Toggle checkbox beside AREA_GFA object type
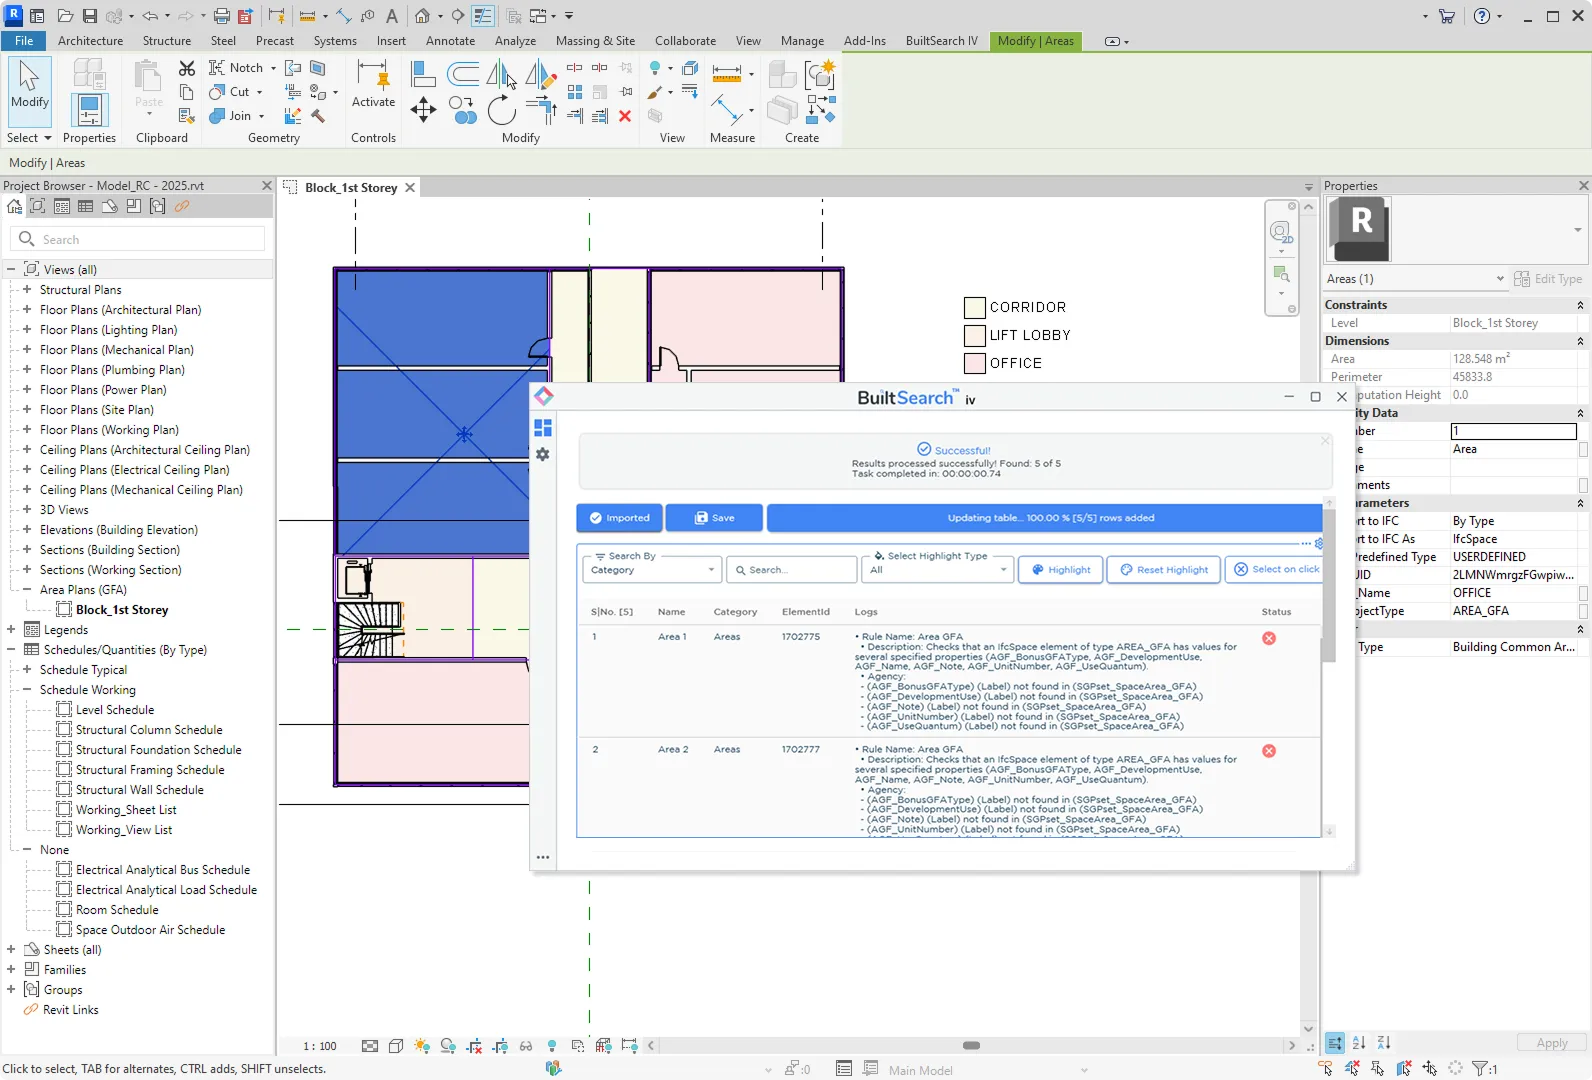 coord(1583,611)
